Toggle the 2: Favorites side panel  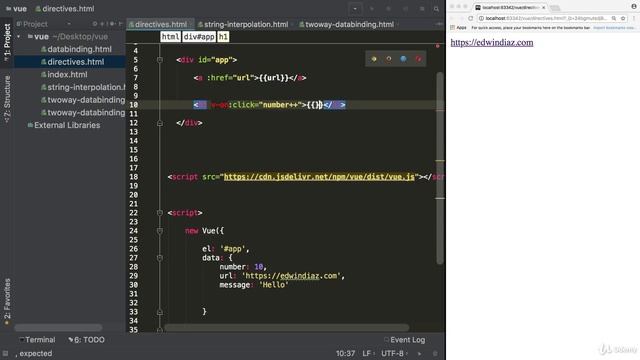coord(7,302)
